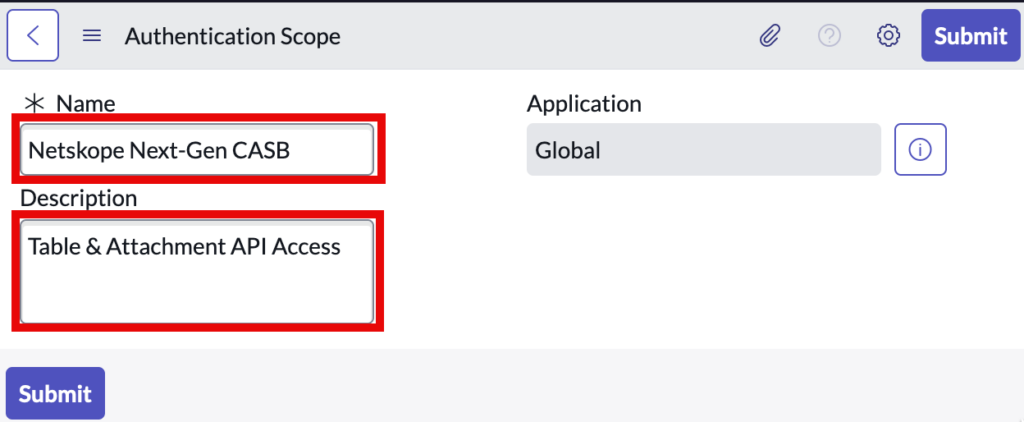Open attachments via the paperclip icon
1024x422 pixels.
[x=771, y=36]
